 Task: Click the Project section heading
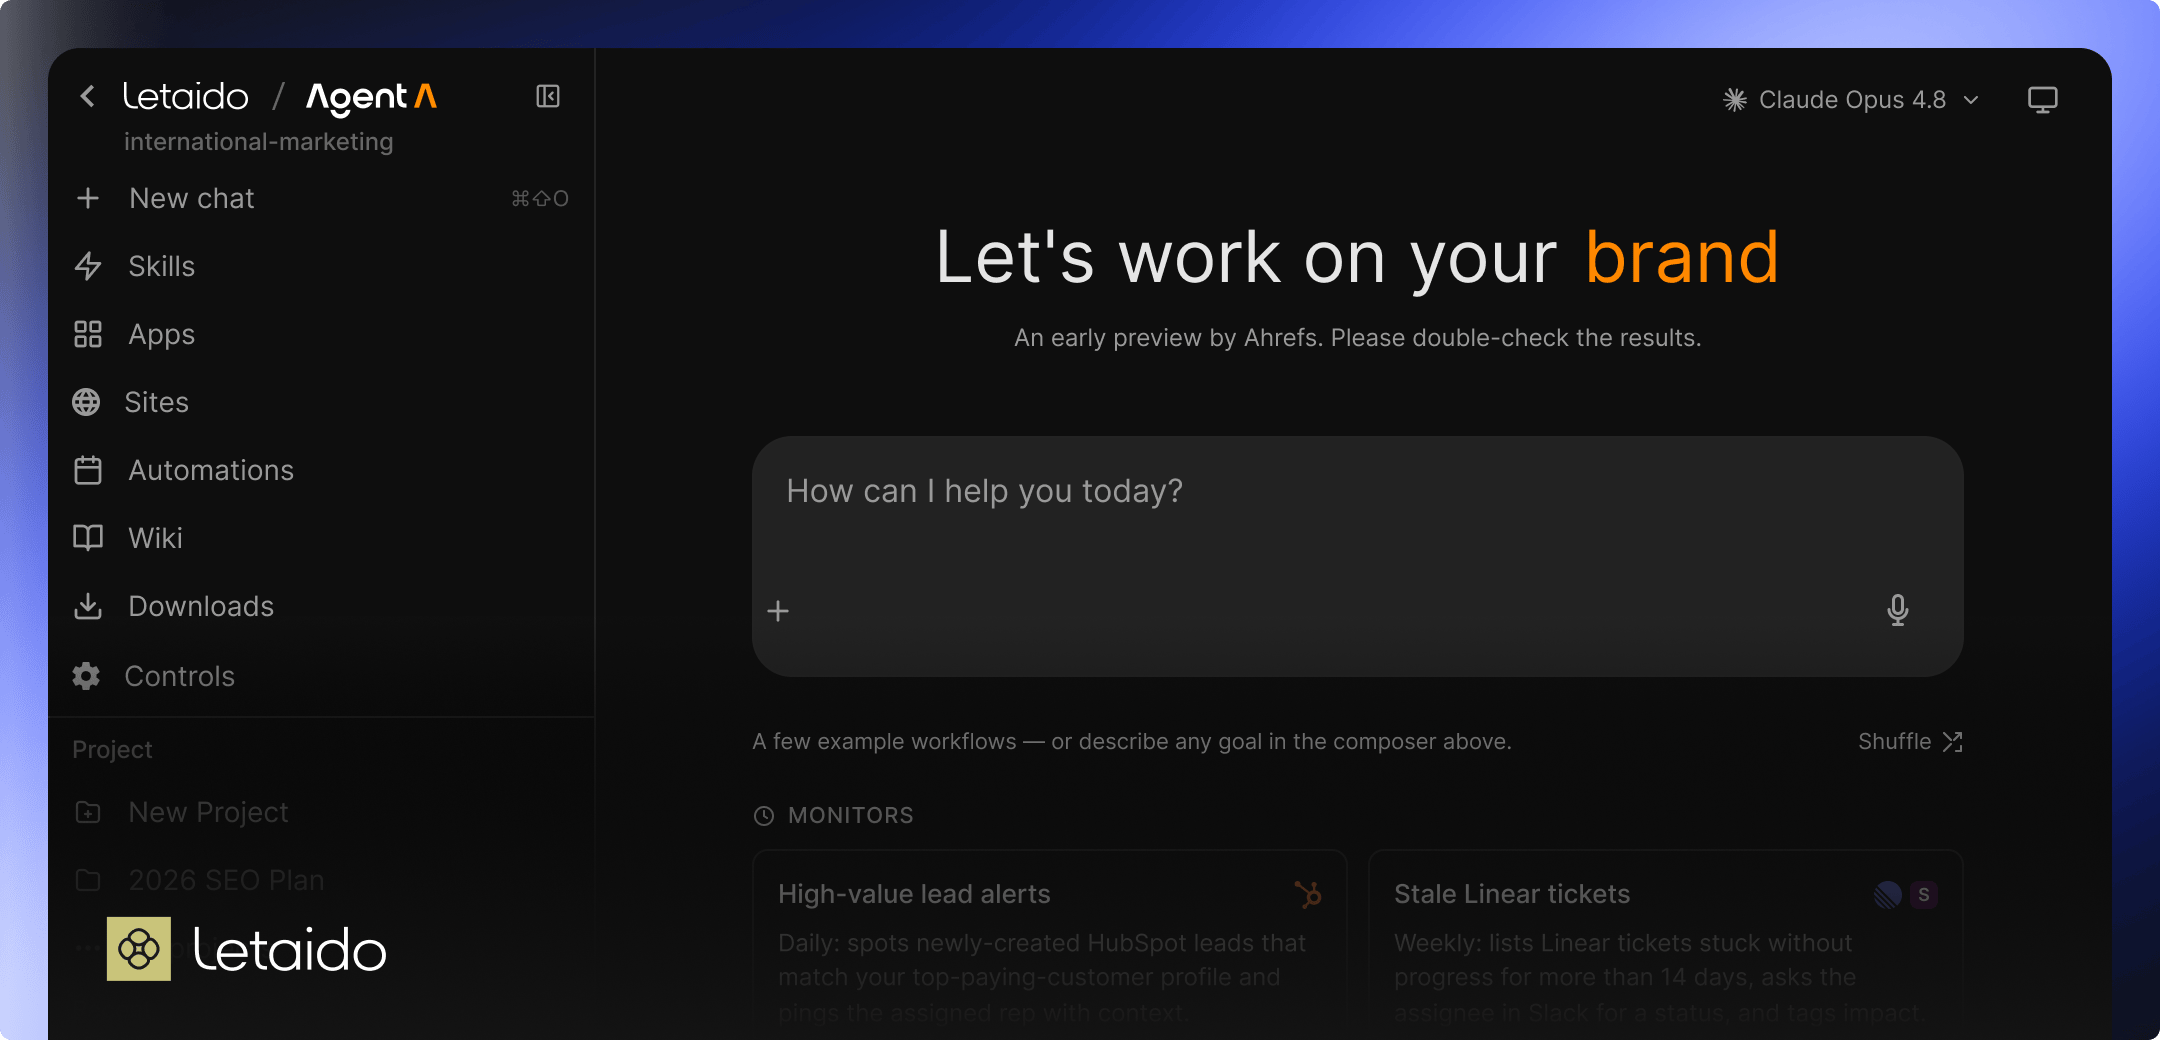(112, 750)
